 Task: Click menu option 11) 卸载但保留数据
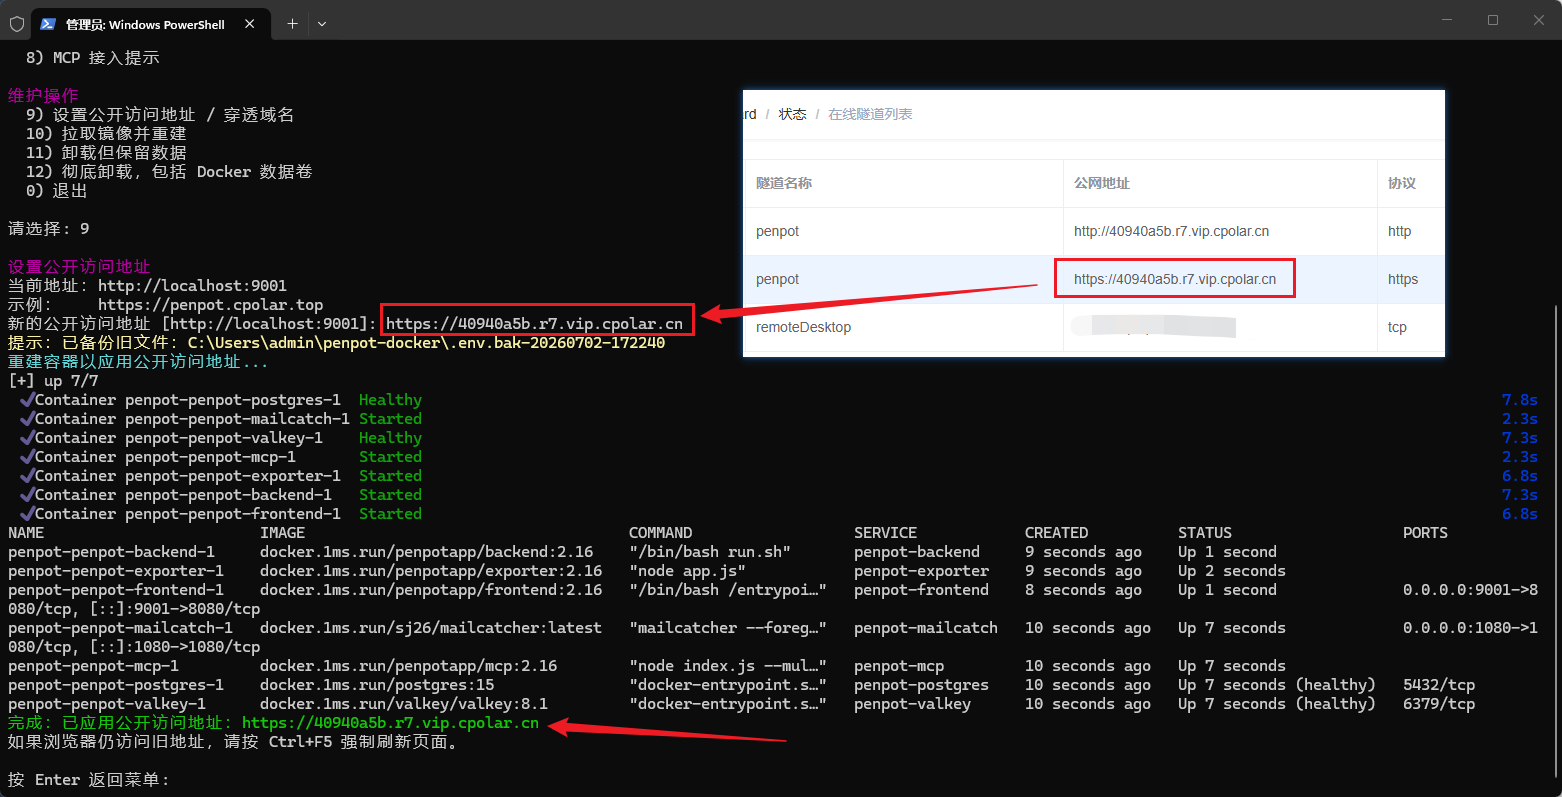(106, 153)
